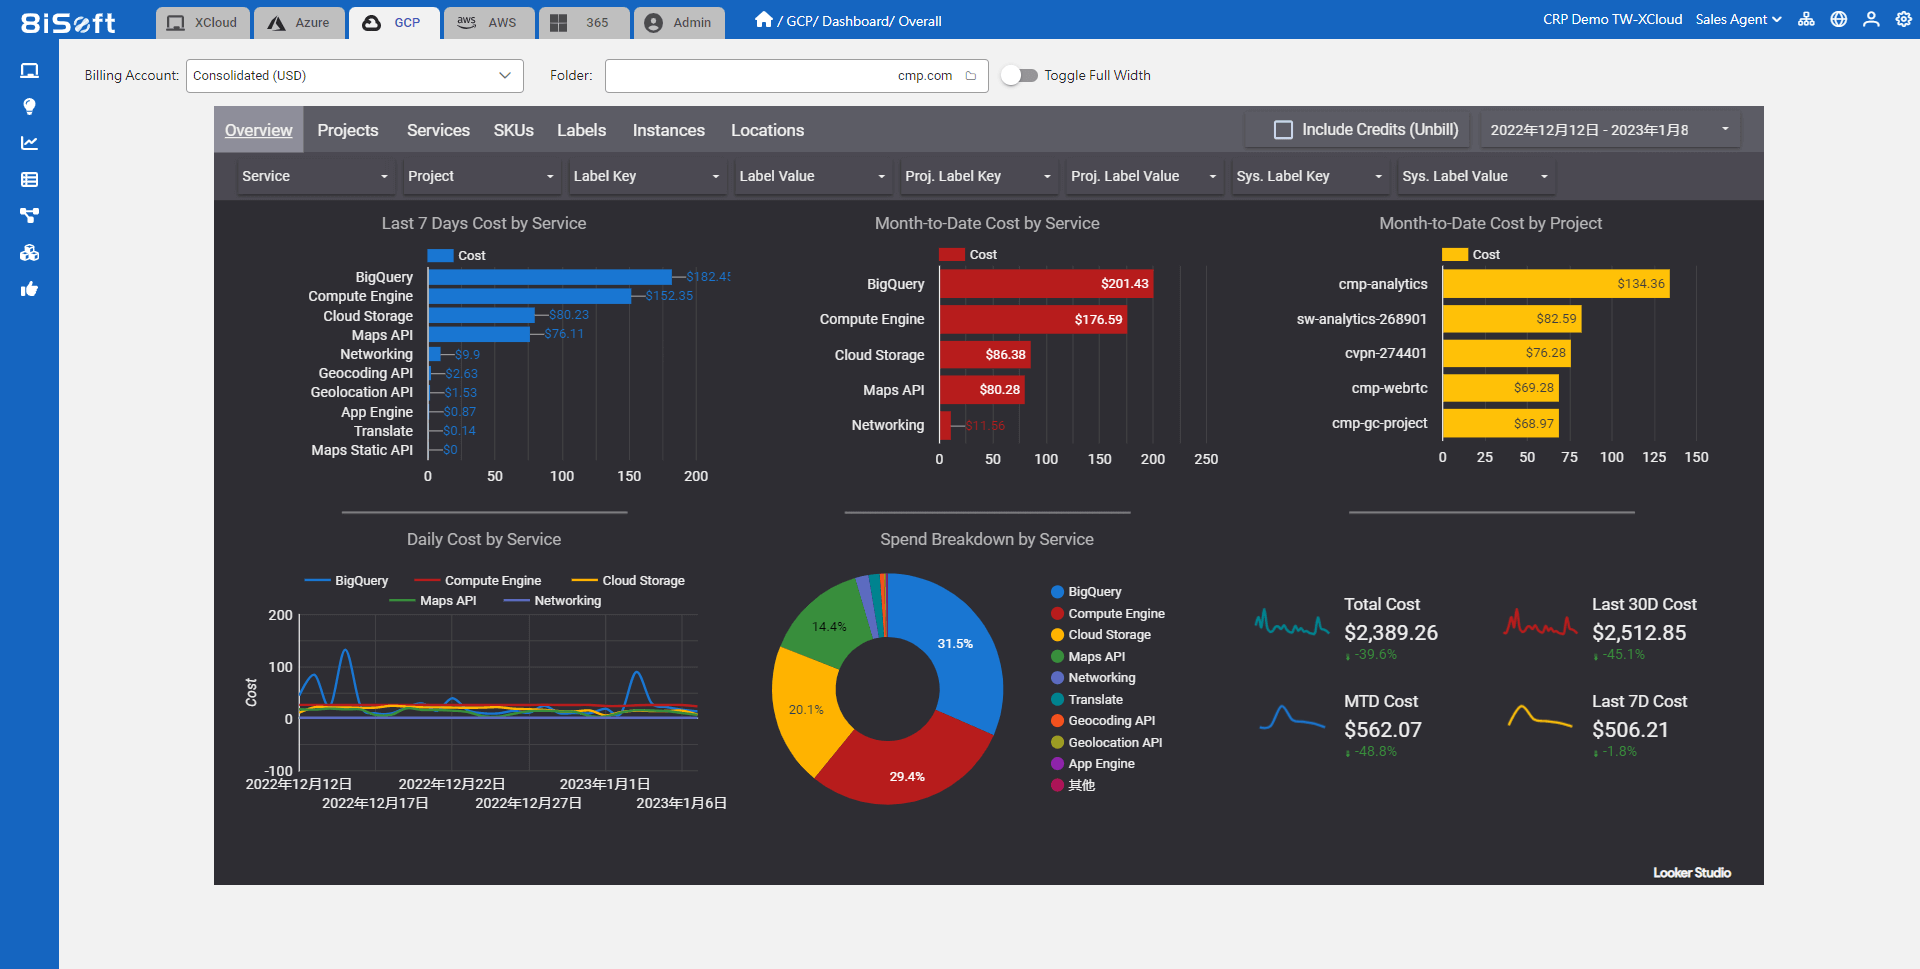1920x969 pixels.
Task: Expand the Service filter dropdown
Action: 315,176
